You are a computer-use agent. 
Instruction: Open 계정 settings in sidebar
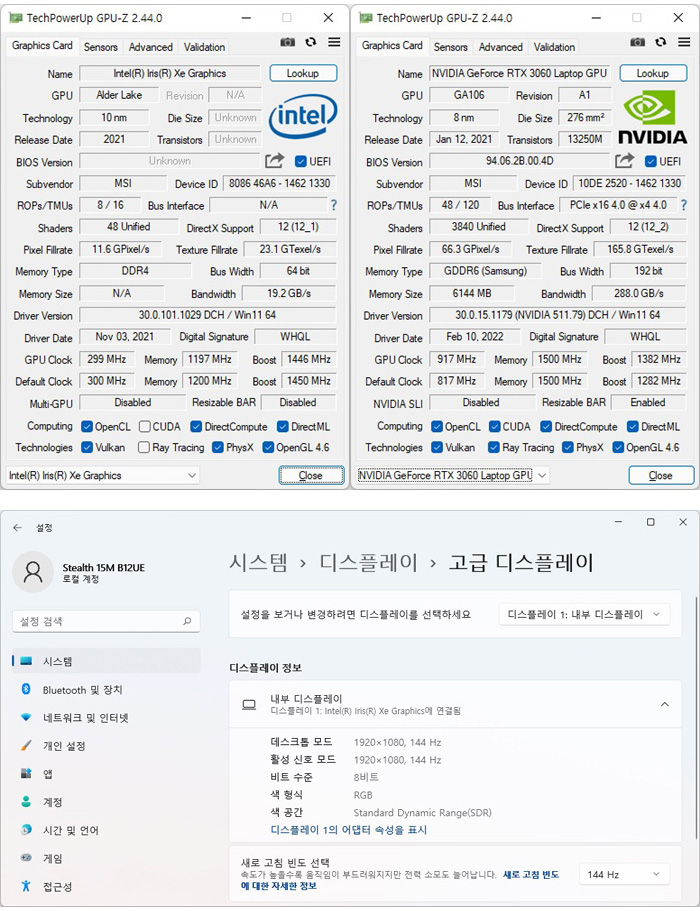(106, 802)
